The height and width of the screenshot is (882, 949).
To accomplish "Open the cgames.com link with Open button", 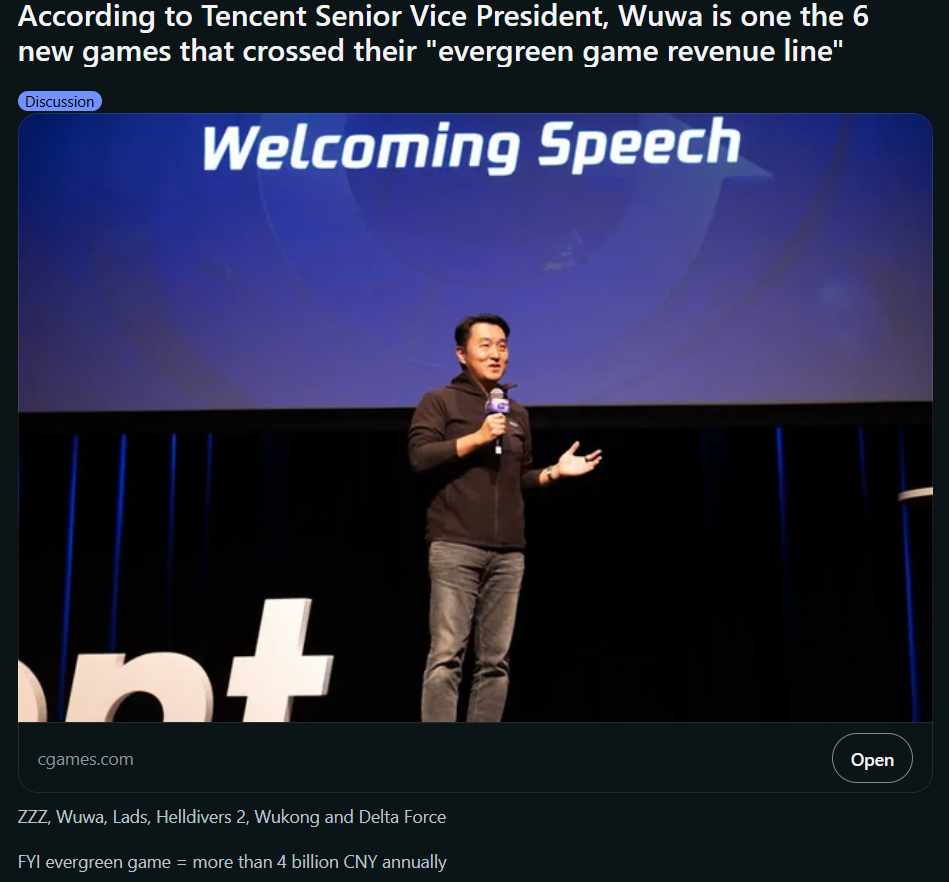I will tap(872, 759).
